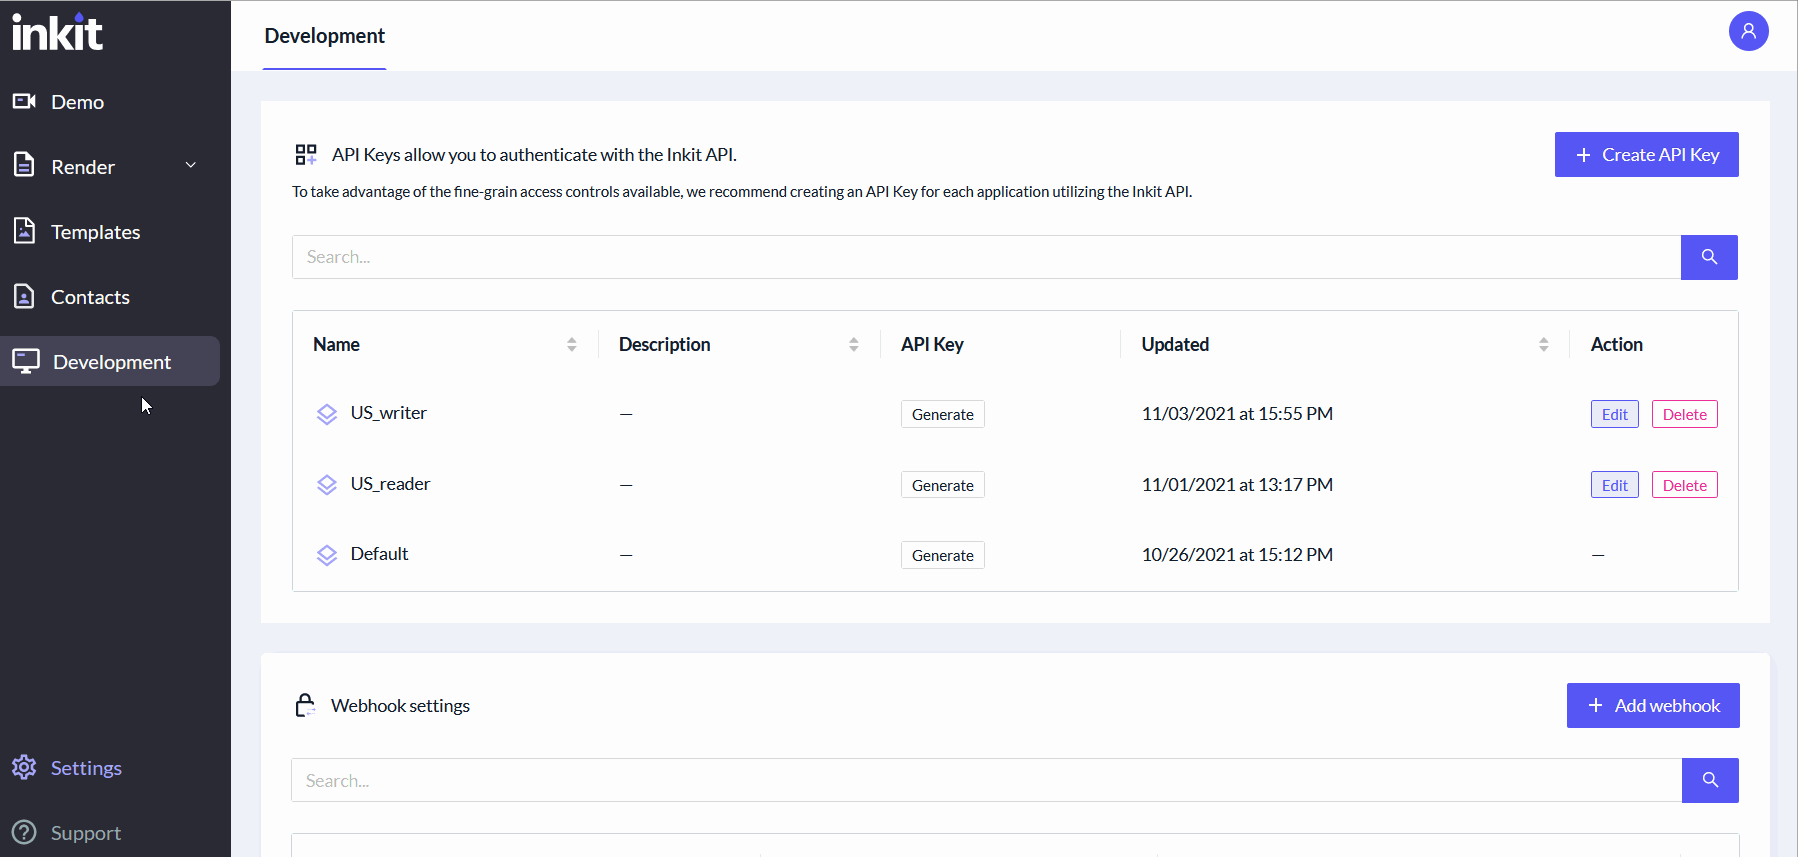Sort by Description column arrows
1798x857 pixels.
click(x=854, y=344)
